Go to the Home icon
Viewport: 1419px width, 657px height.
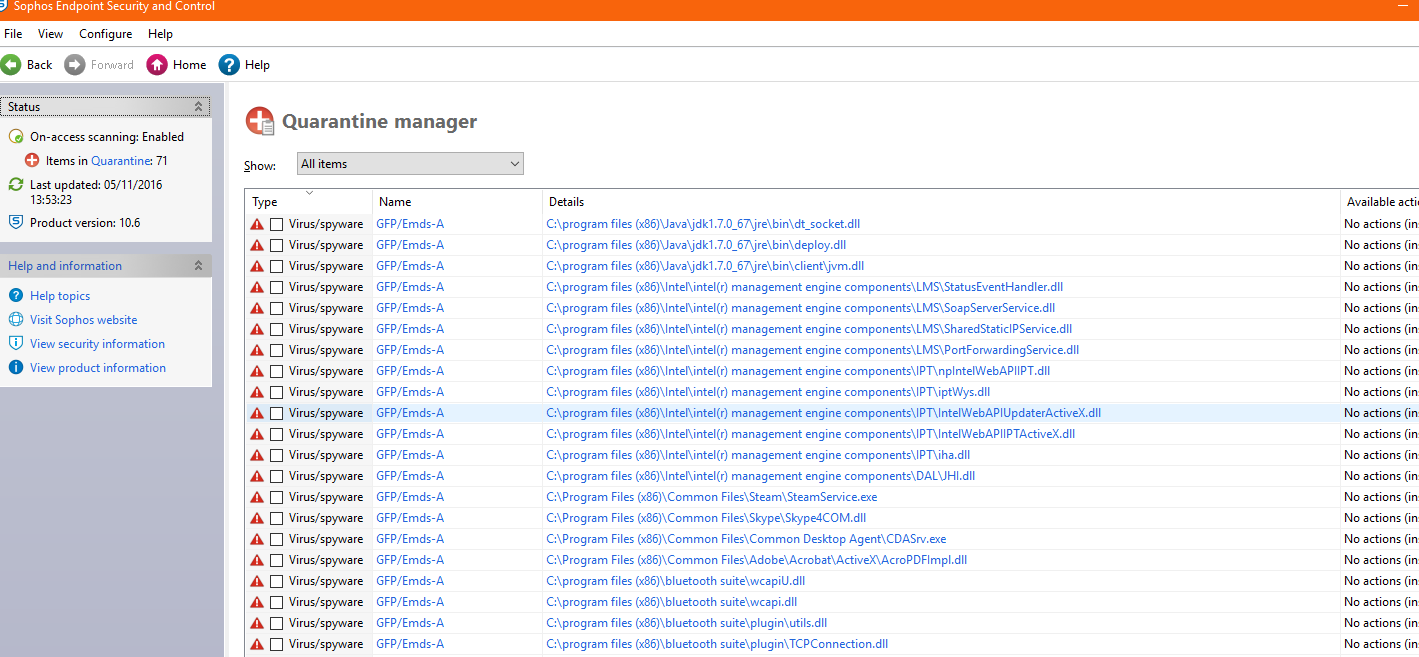[x=157, y=65]
